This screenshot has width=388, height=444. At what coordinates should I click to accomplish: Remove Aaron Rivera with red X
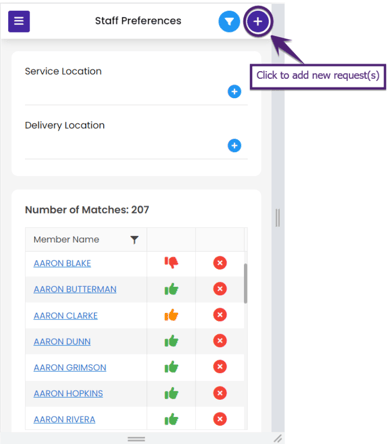coord(220,419)
